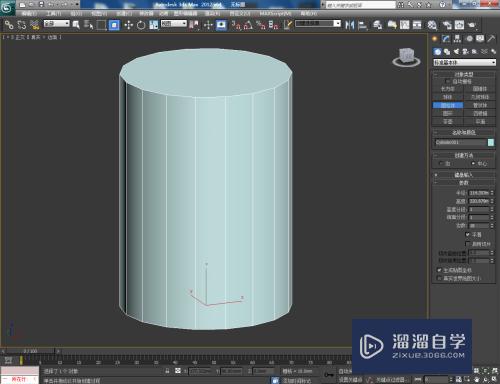The height and width of the screenshot is (384, 500).
Task: Select the Cameras create category icon
Action: 465,51
